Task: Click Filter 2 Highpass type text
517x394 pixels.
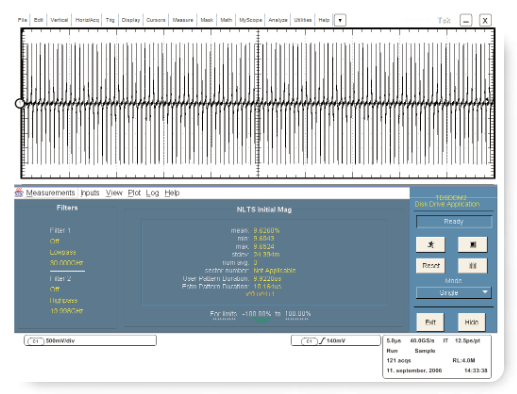Action: (x=63, y=300)
